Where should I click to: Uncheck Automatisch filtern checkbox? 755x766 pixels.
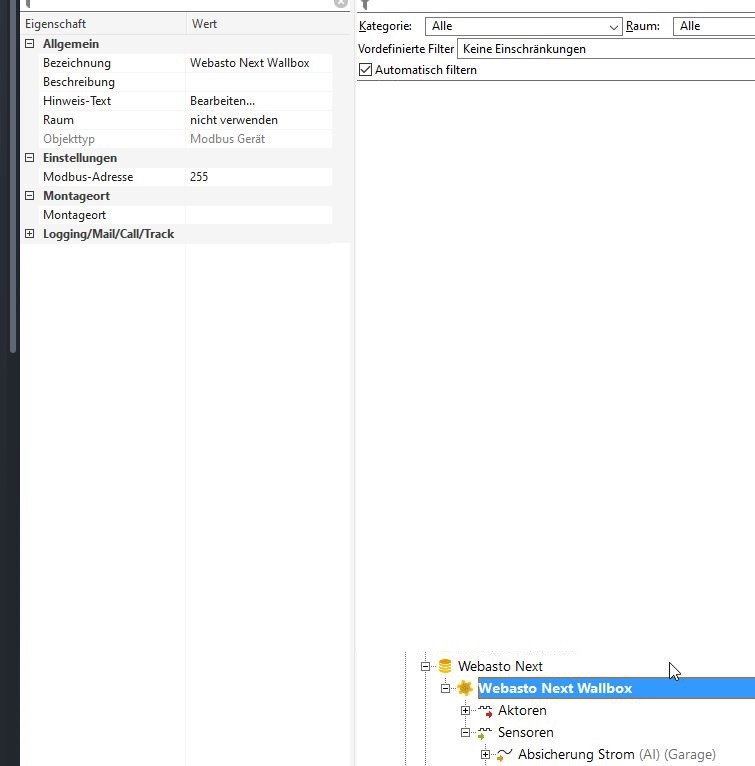366,70
